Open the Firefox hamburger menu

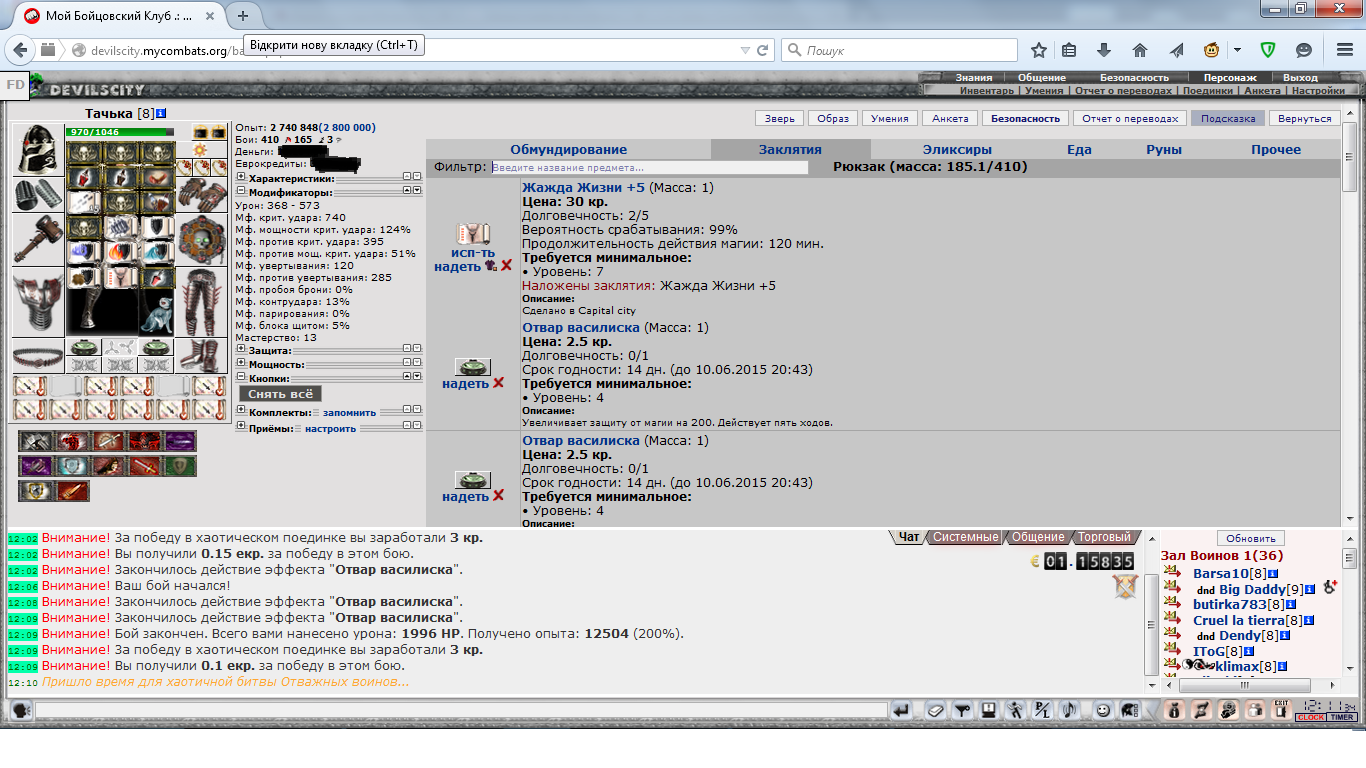pos(1343,50)
